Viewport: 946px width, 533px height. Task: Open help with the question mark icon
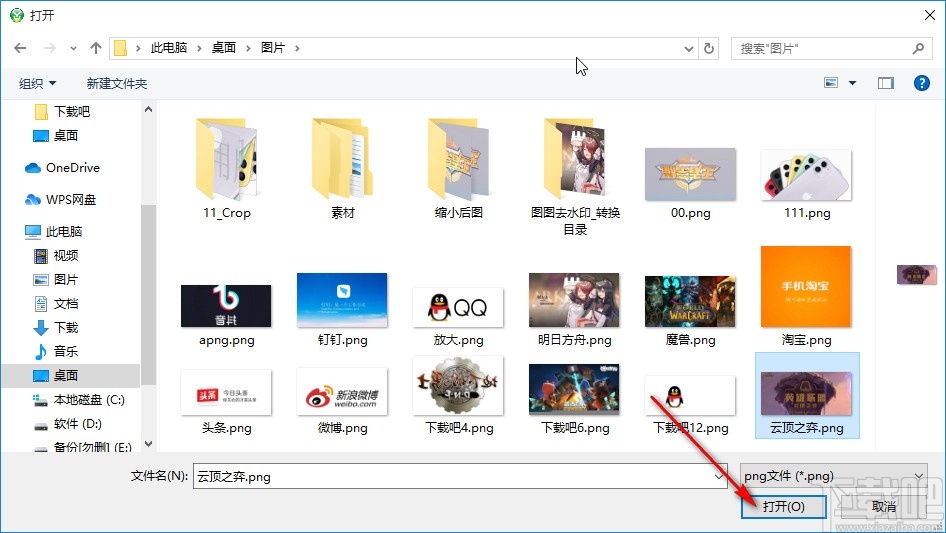coord(921,83)
